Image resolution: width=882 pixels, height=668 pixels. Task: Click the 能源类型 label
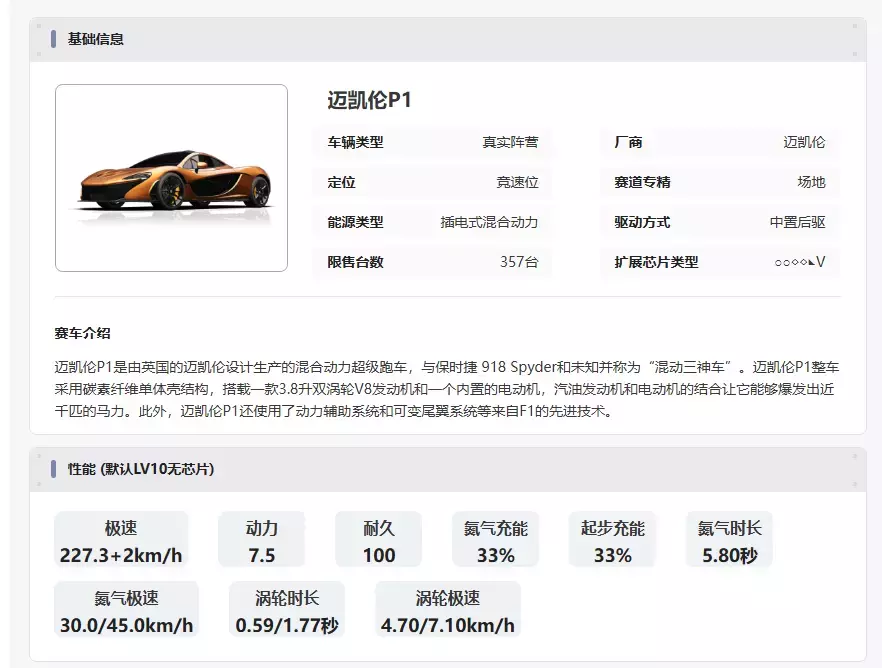[356, 222]
